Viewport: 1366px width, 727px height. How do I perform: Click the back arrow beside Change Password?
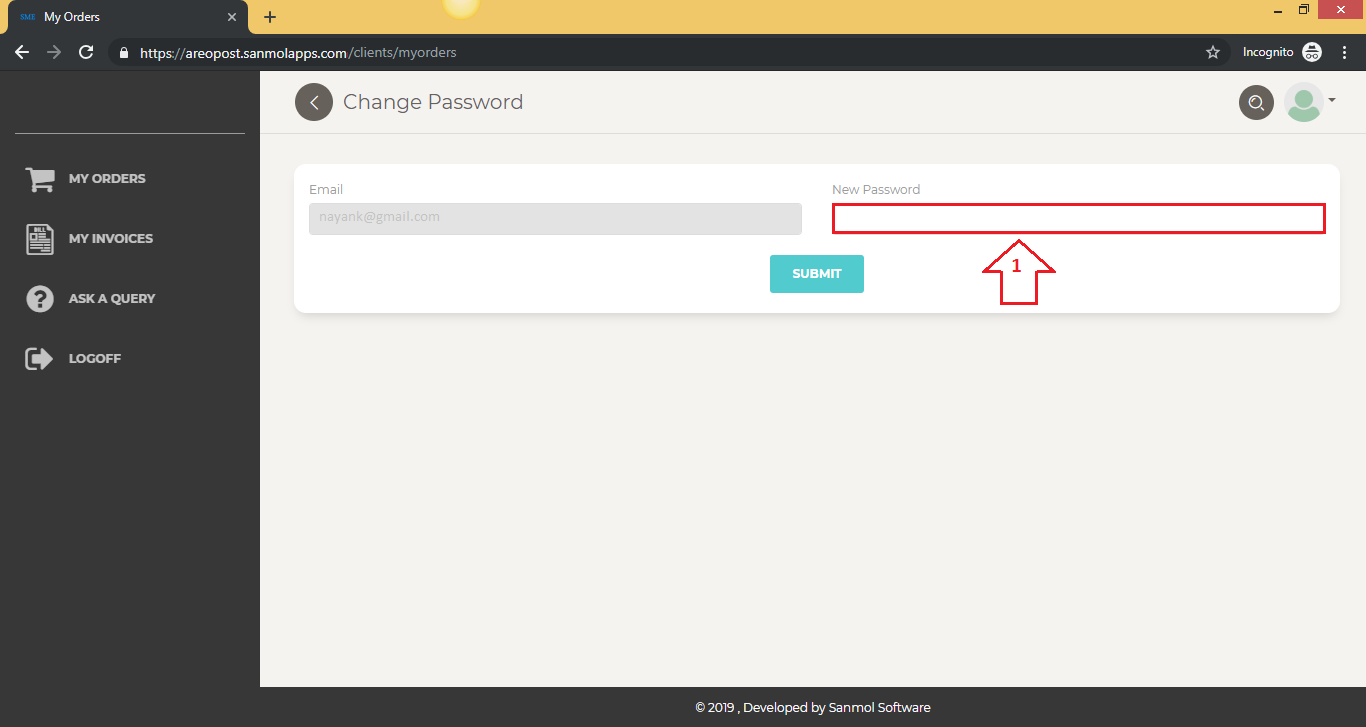(314, 102)
